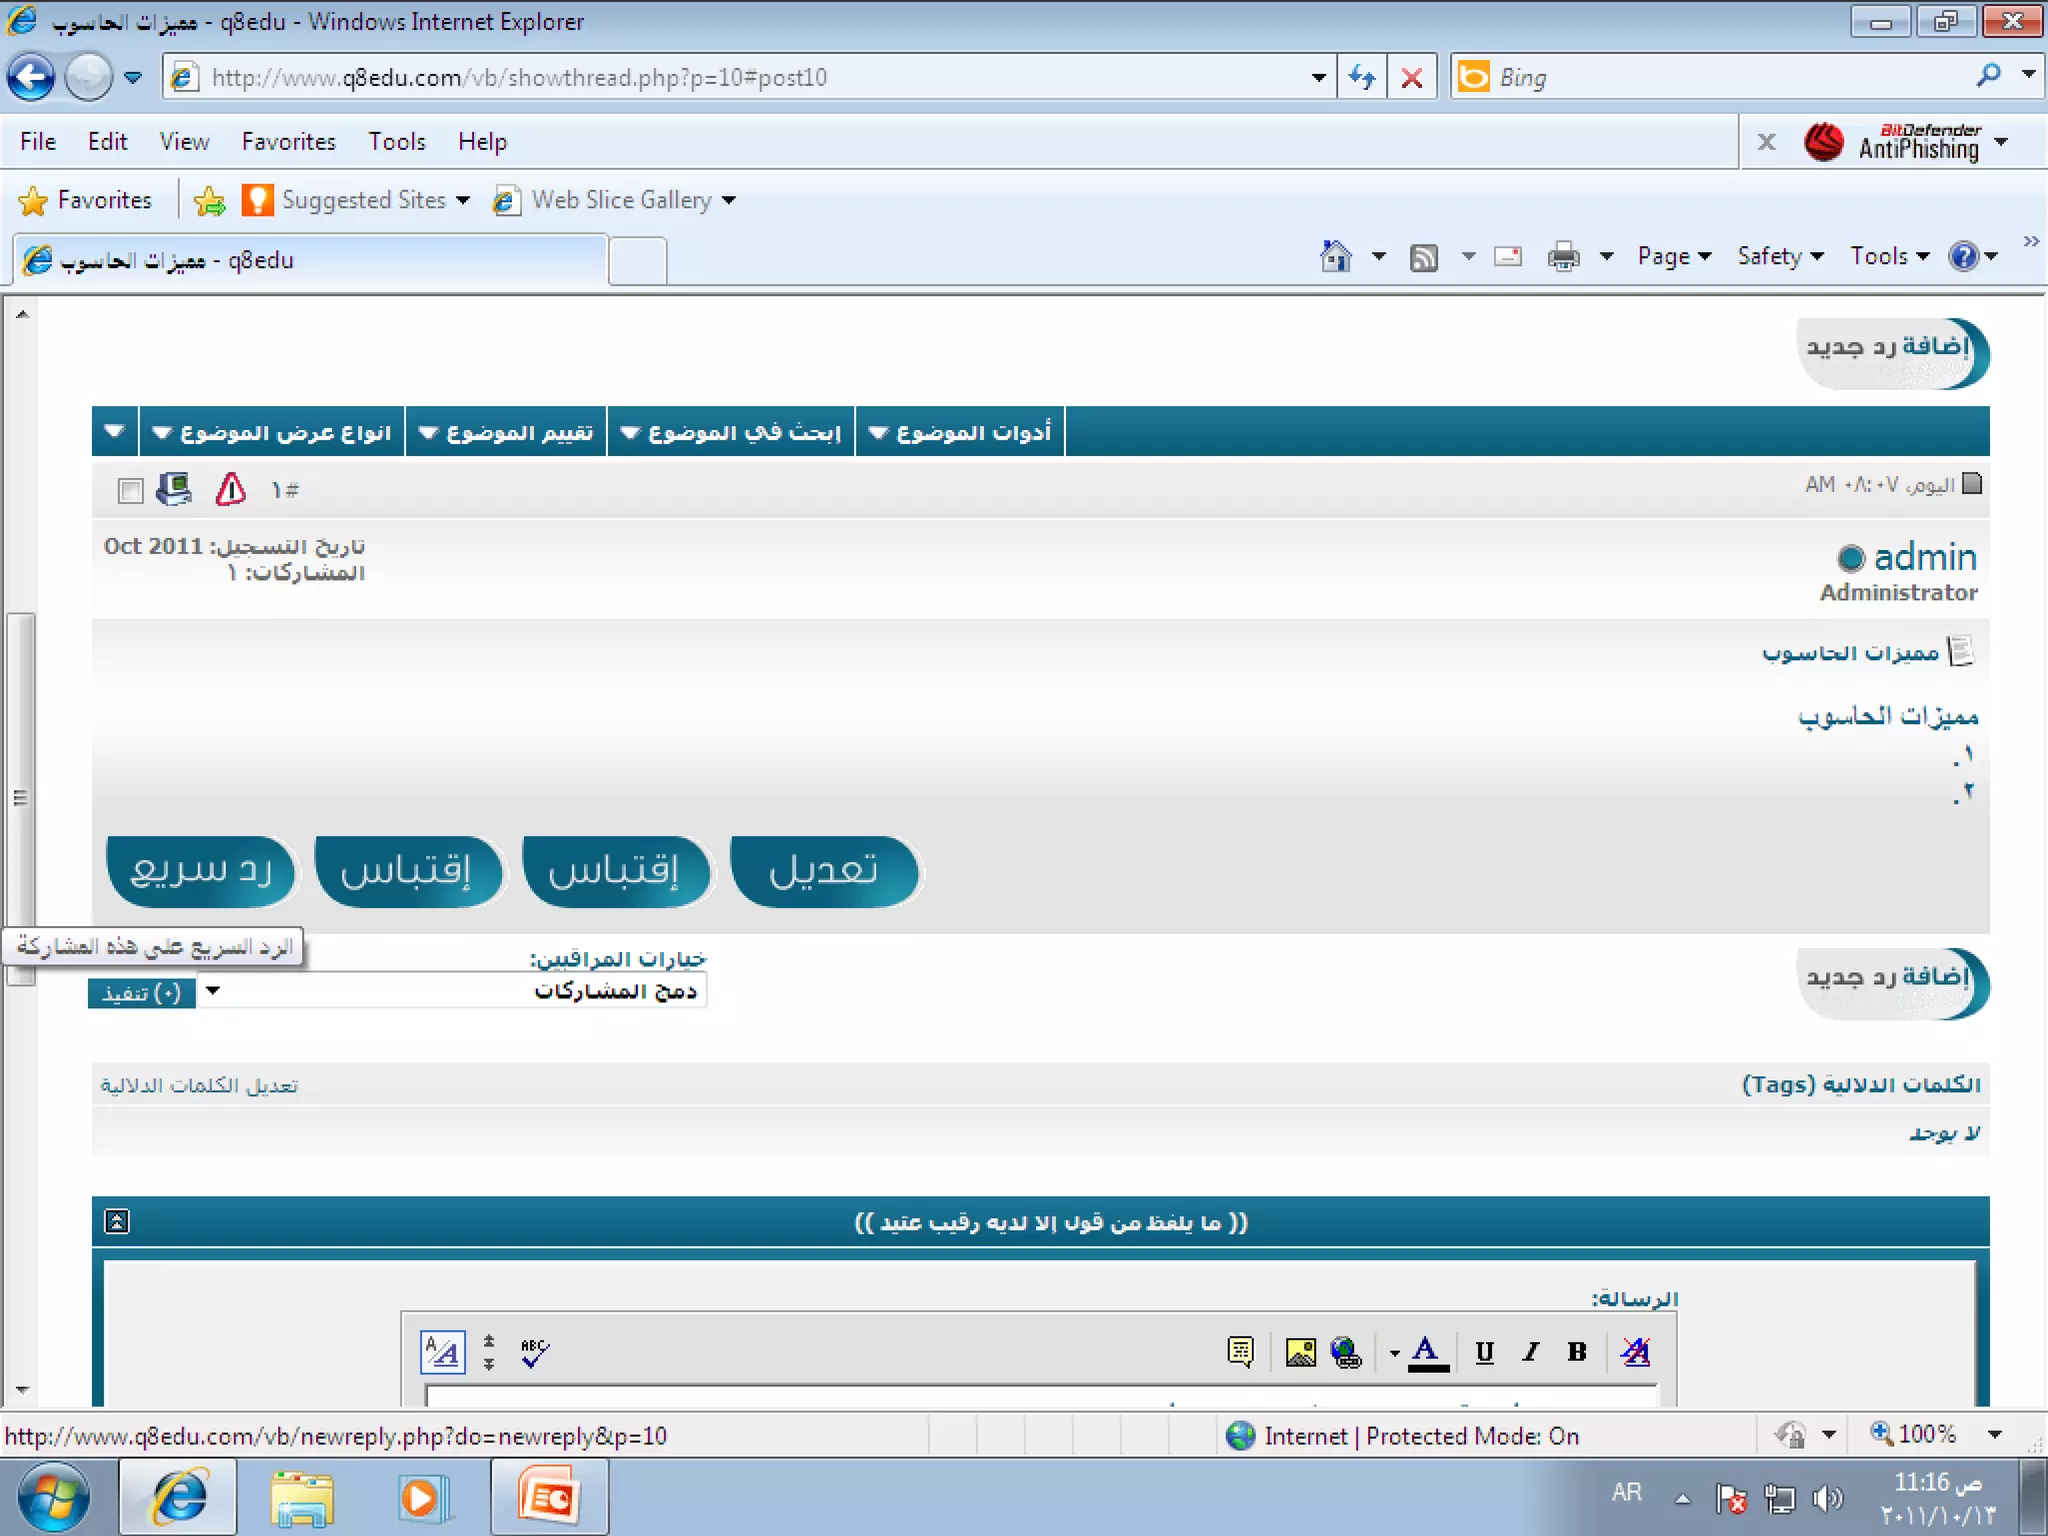Open the rate thread تقييم الموضوع dropdown
2048x1536 pixels.
click(x=507, y=432)
